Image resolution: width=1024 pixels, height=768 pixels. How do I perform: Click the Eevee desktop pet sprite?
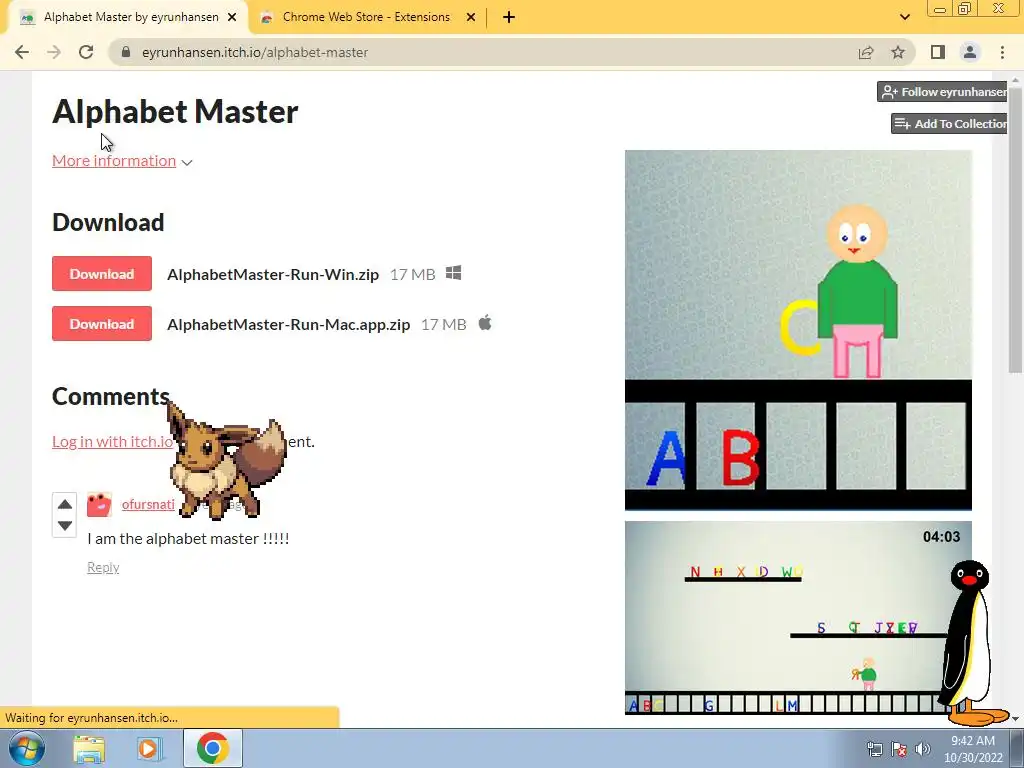tap(225, 460)
